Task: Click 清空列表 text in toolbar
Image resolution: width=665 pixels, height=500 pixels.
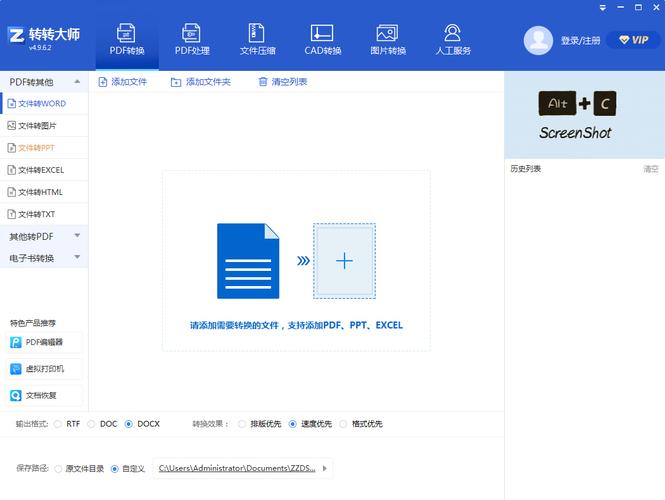Action: coord(289,81)
